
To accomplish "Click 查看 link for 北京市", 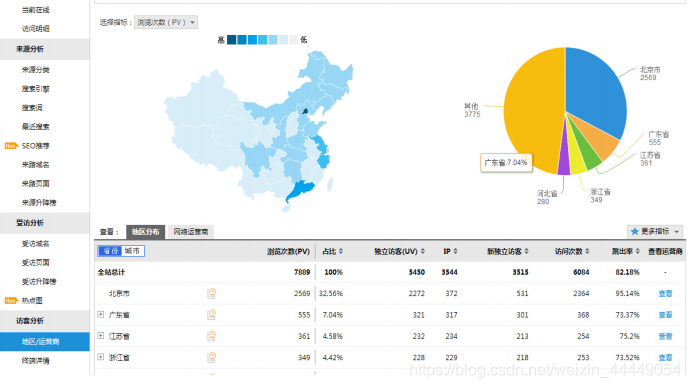I will [x=665, y=293].
